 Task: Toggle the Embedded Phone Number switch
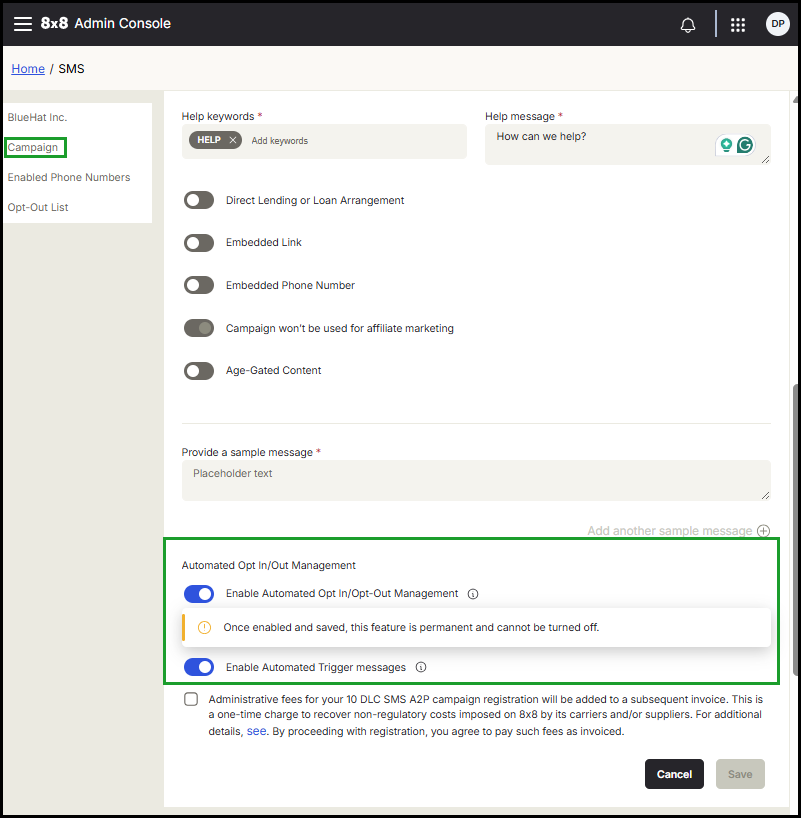[x=199, y=285]
